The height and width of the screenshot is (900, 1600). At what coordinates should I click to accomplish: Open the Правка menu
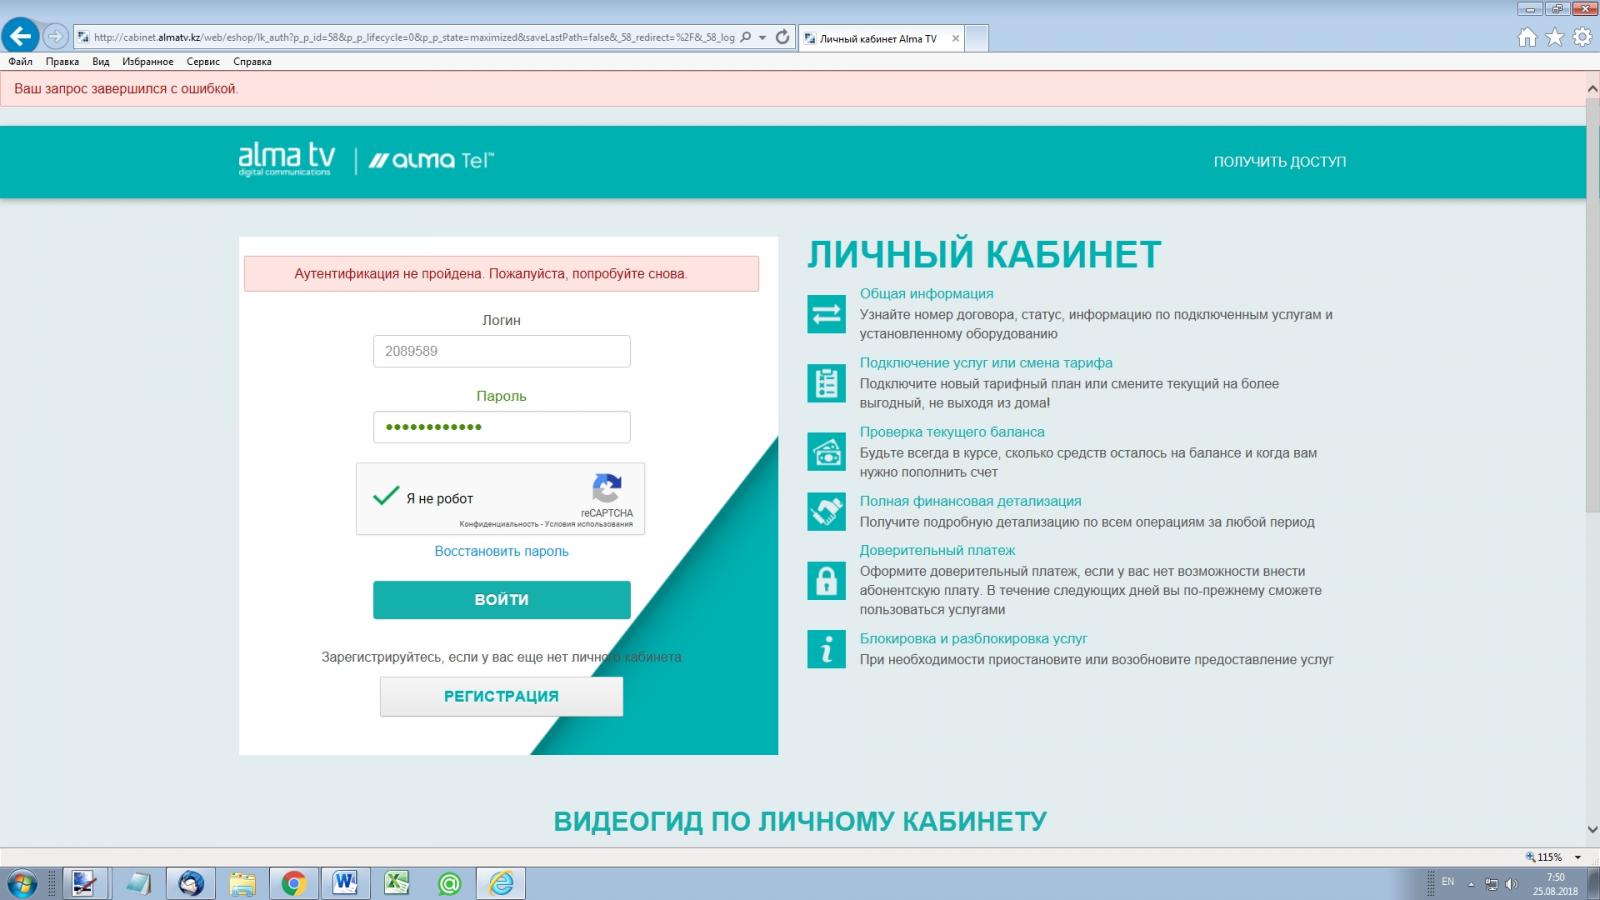(62, 61)
